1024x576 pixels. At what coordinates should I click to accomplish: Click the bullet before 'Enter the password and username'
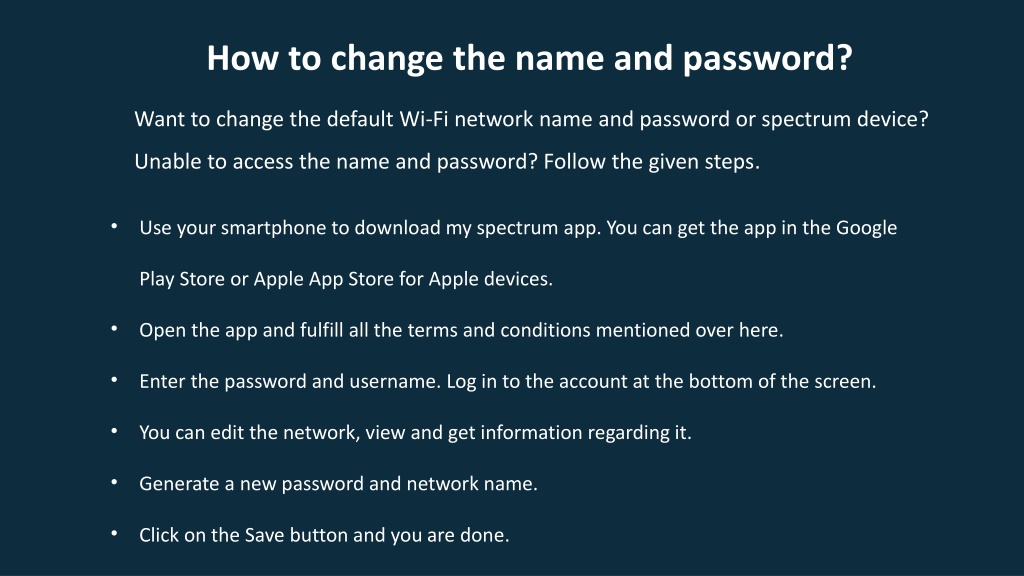[114, 379]
